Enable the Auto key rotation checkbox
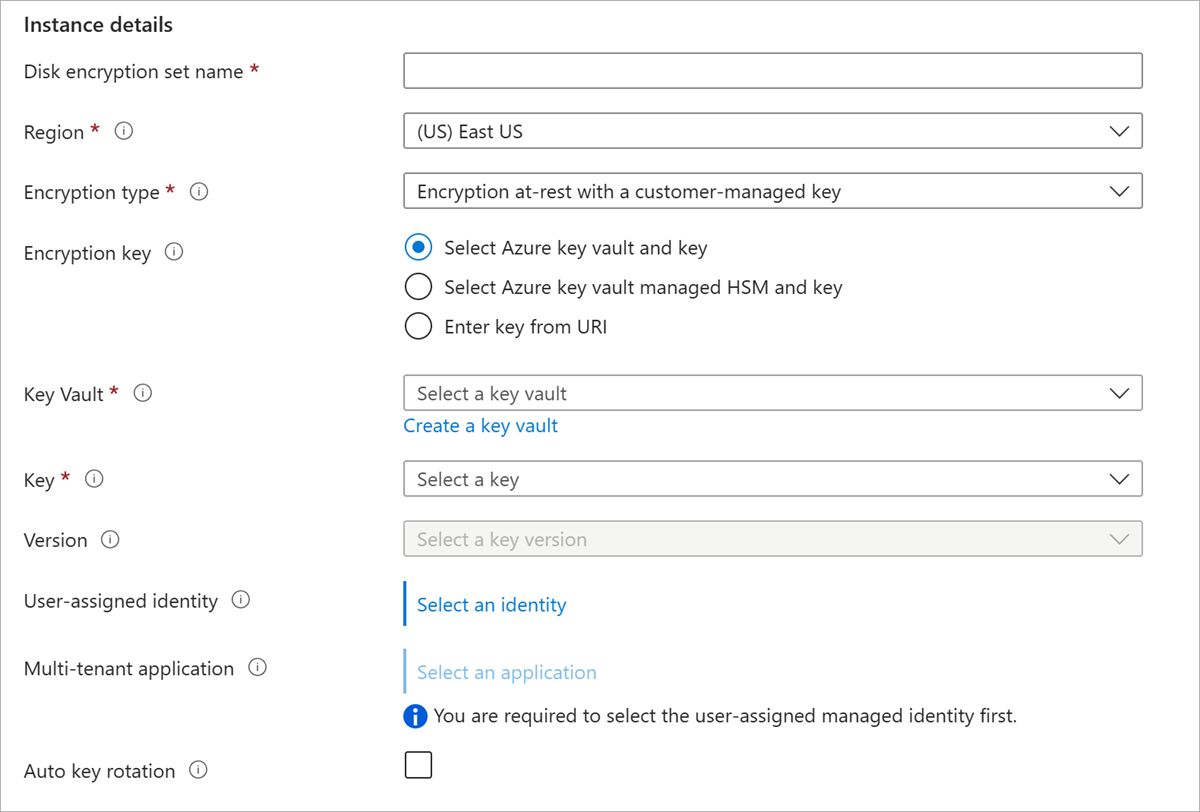This screenshot has height=812, width=1200. [x=418, y=766]
